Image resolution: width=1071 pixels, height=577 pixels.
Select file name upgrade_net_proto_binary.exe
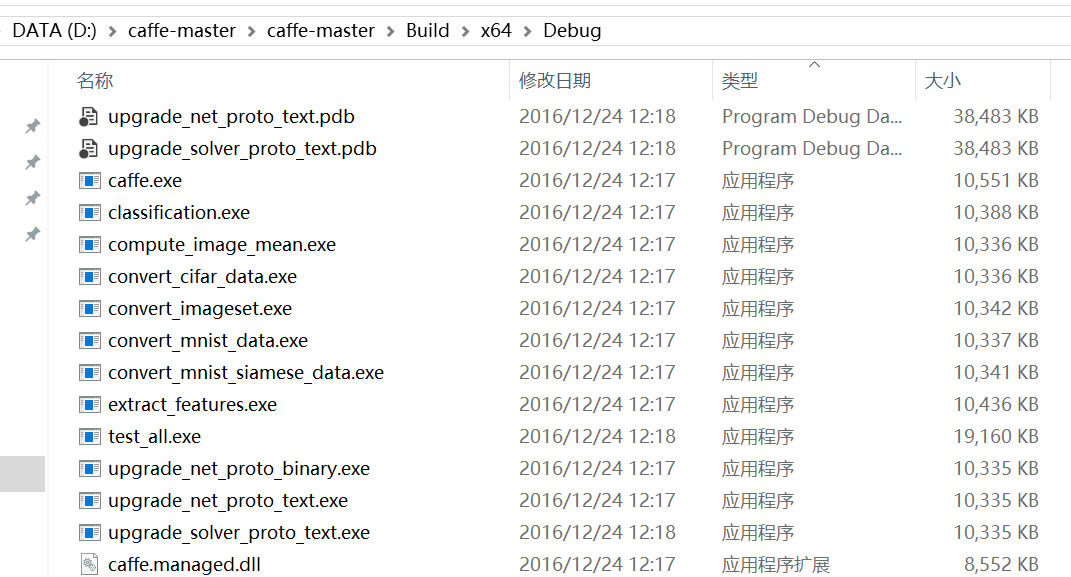click(239, 468)
